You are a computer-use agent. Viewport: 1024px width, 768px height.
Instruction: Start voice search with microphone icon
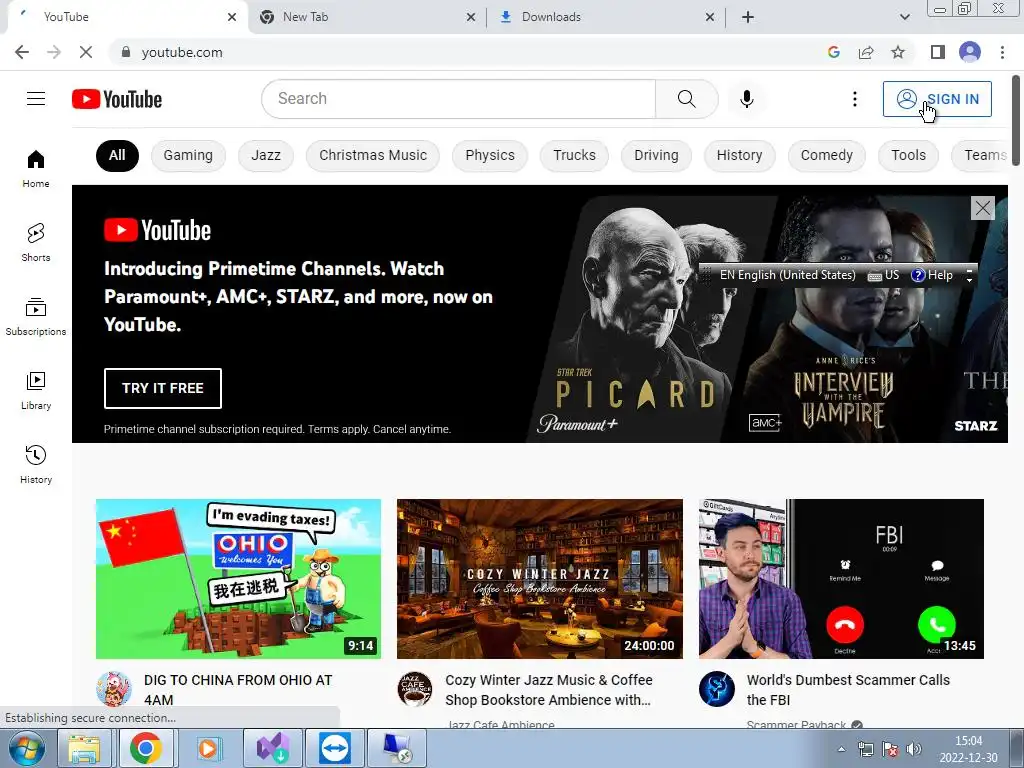746,99
